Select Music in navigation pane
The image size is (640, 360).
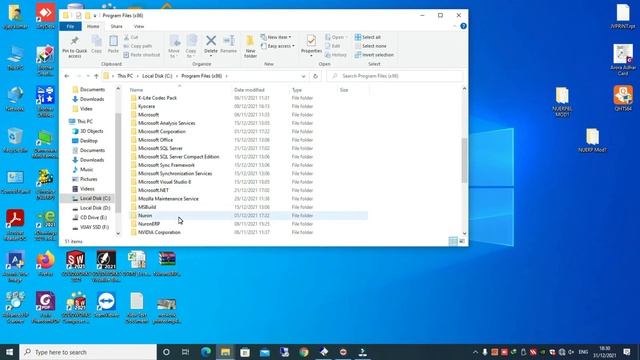[x=86, y=169]
